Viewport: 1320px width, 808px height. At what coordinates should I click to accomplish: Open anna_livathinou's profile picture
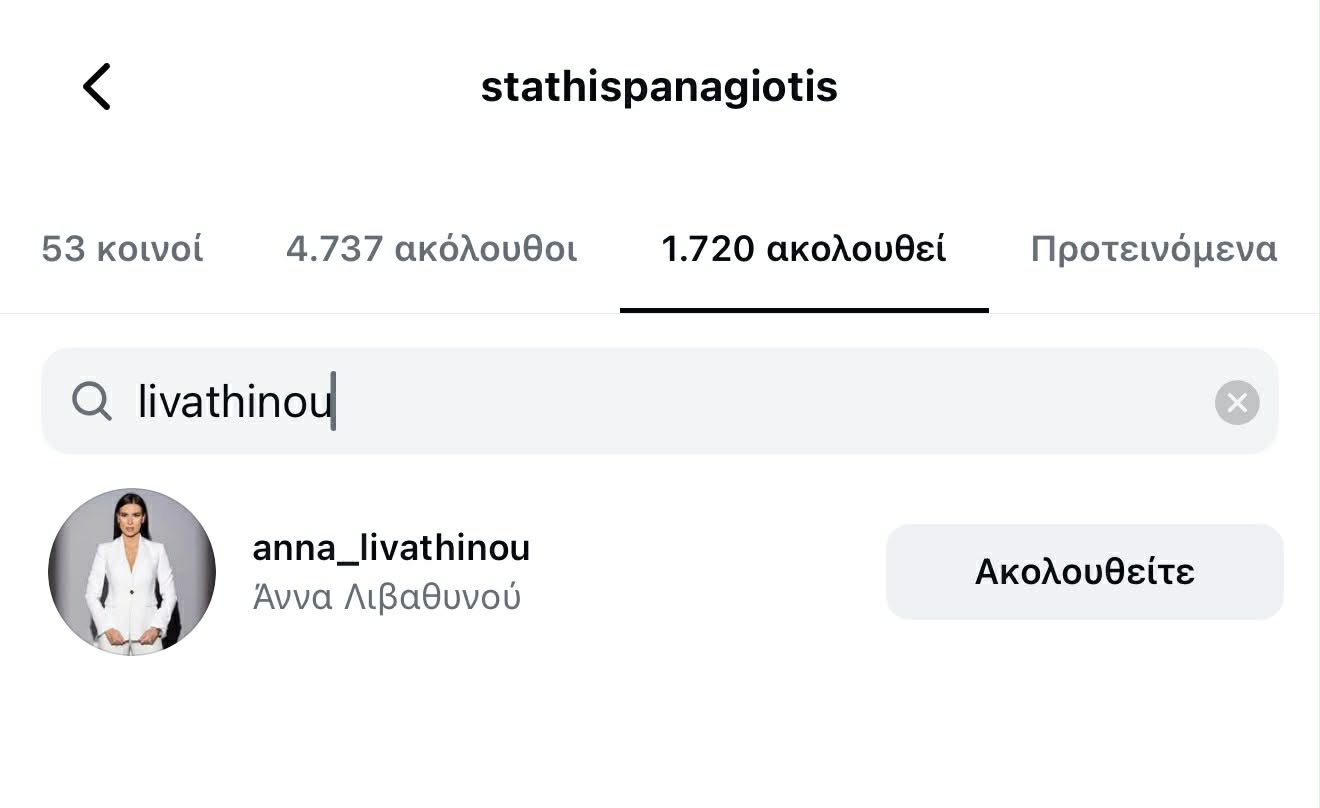click(131, 571)
